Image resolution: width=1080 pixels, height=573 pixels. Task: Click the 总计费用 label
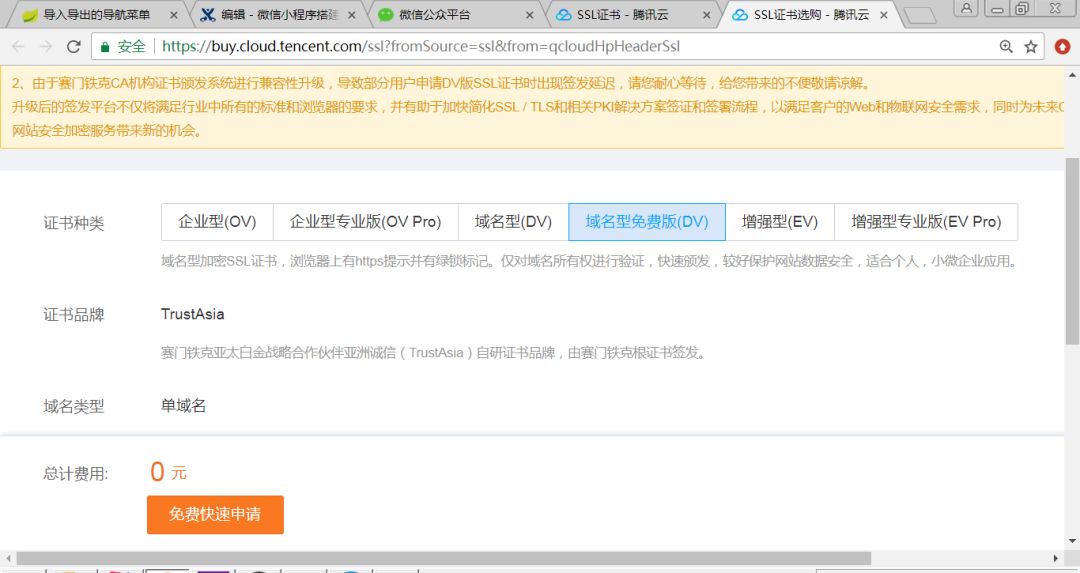coord(76,474)
